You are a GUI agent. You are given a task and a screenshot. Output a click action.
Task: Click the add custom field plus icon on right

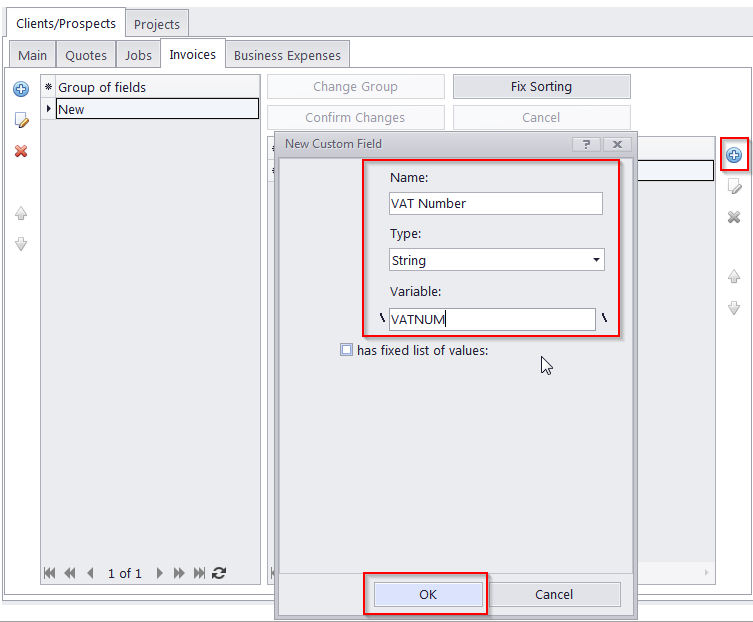click(x=733, y=155)
